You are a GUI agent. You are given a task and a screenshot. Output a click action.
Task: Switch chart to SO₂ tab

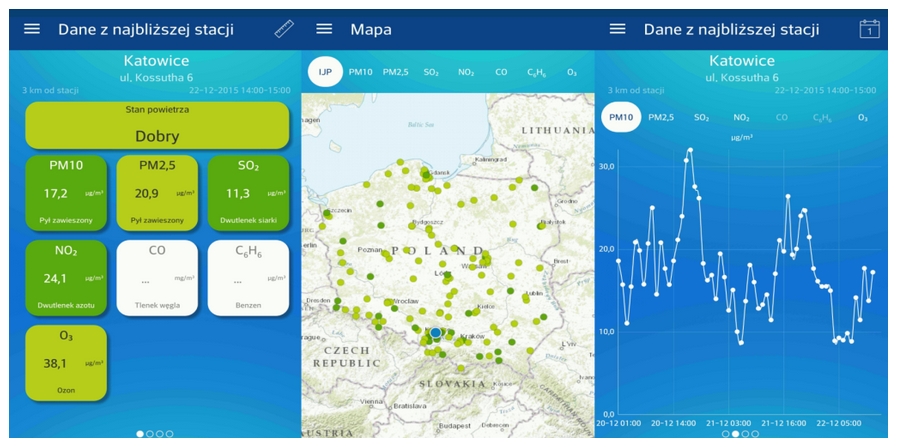point(702,117)
